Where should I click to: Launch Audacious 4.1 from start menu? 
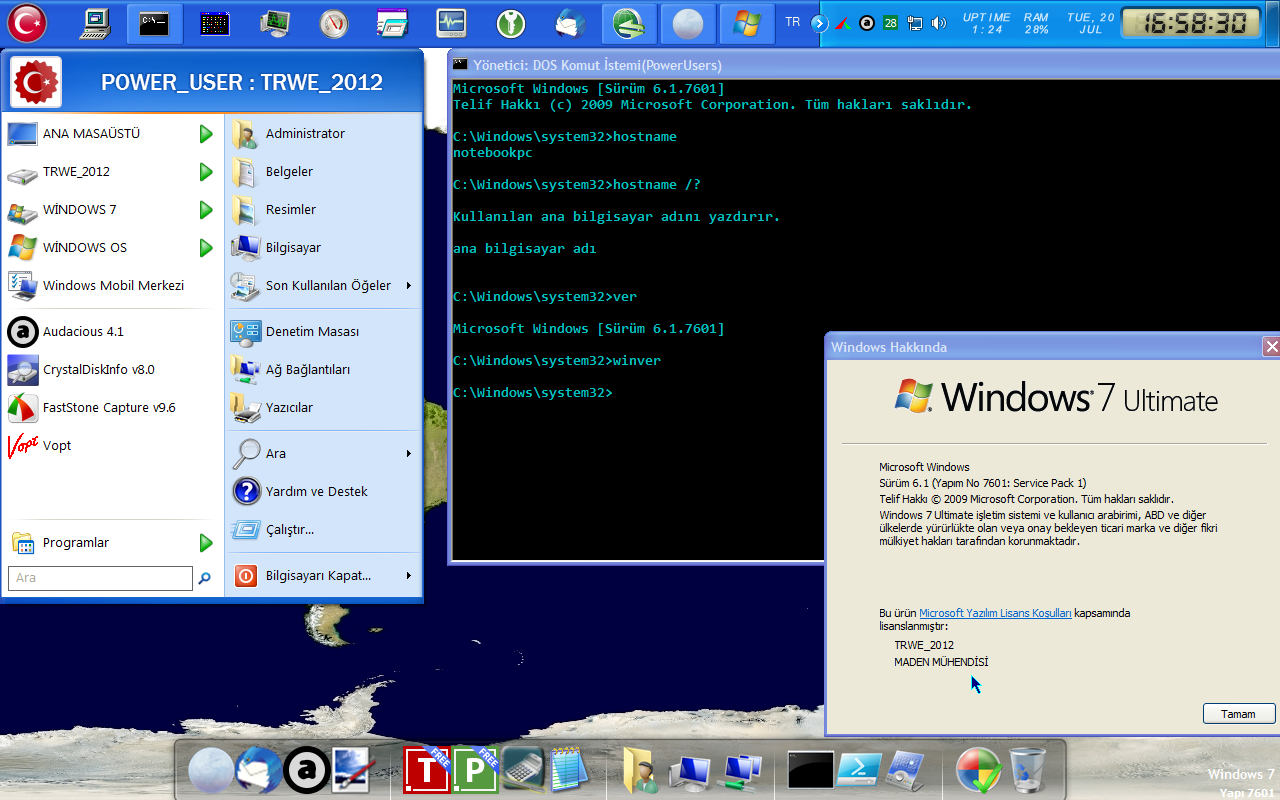pyautogui.click(x=112, y=332)
